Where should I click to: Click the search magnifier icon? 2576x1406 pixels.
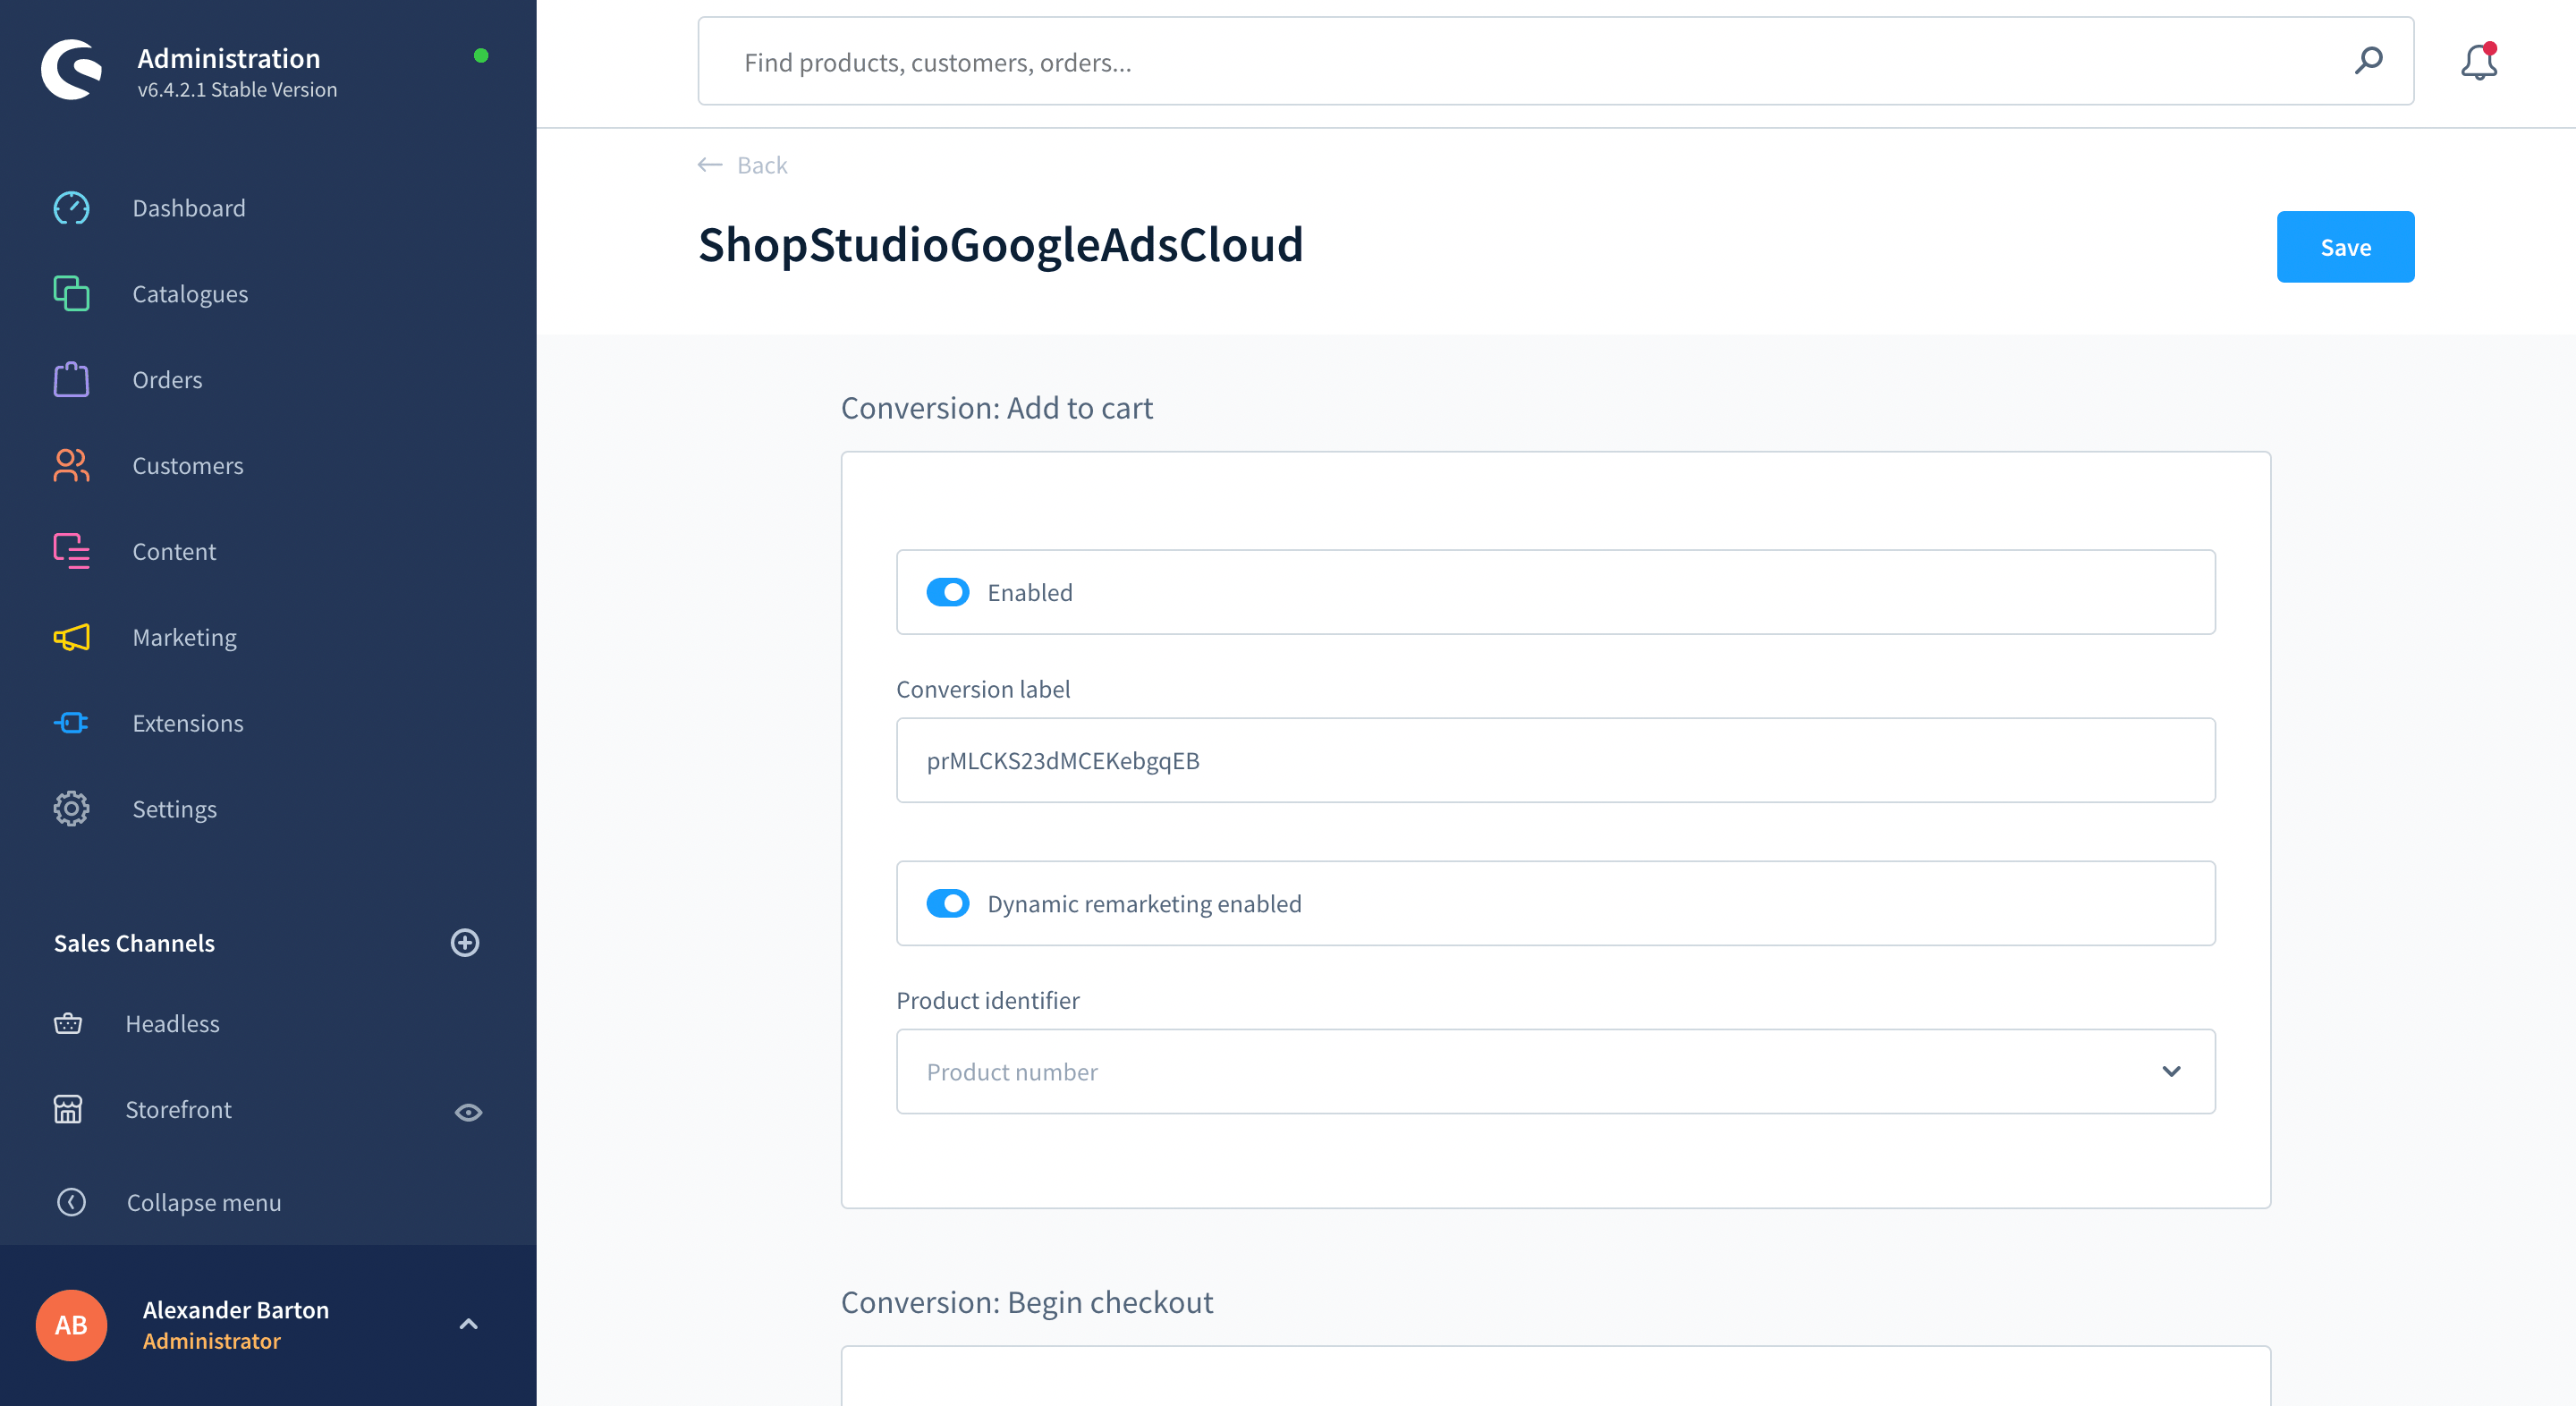pyautogui.click(x=2368, y=61)
